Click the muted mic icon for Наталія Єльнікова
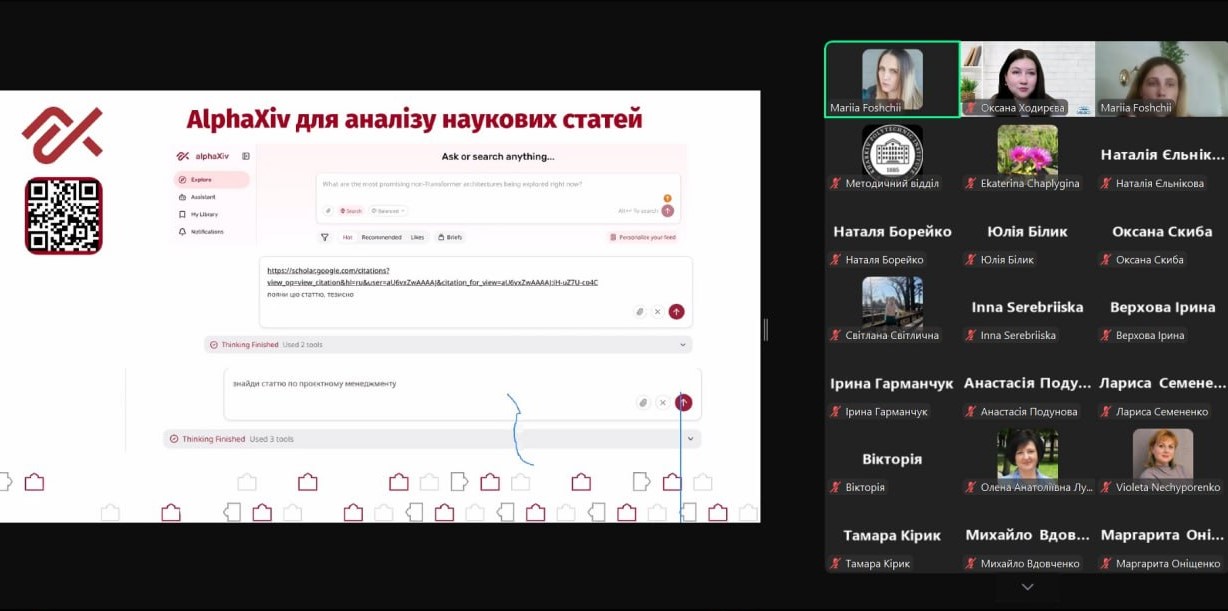This screenshot has width=1228, height=611. pos(1105,184)
